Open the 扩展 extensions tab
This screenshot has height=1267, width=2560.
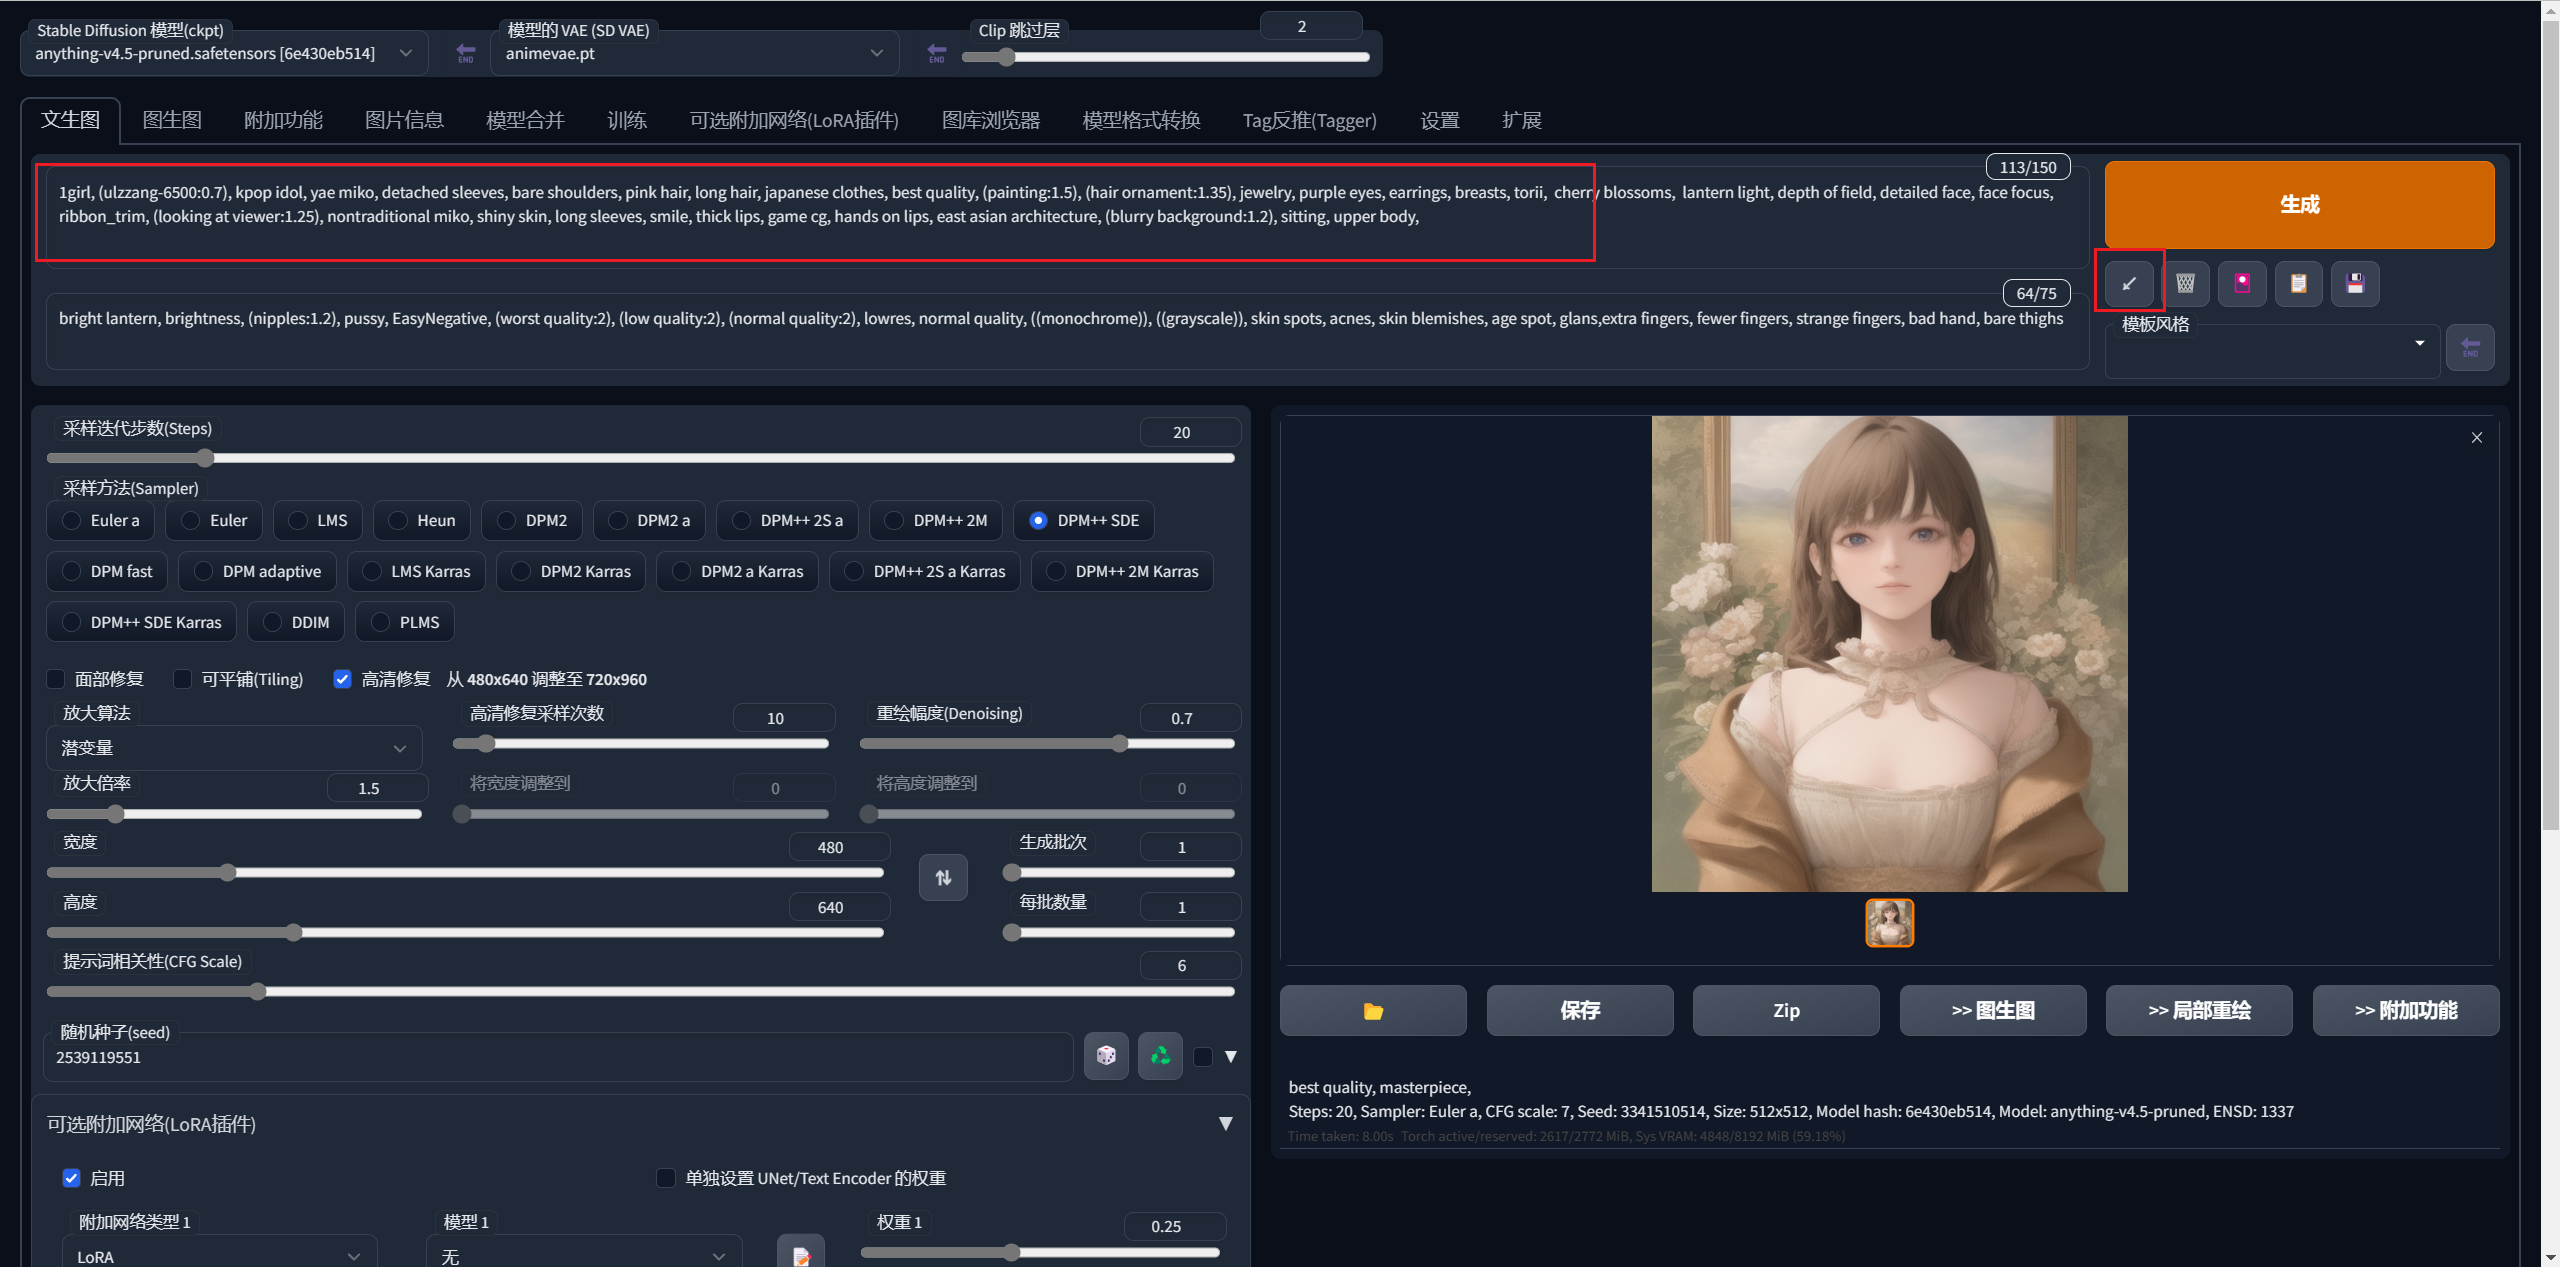tap(1521, 121)
